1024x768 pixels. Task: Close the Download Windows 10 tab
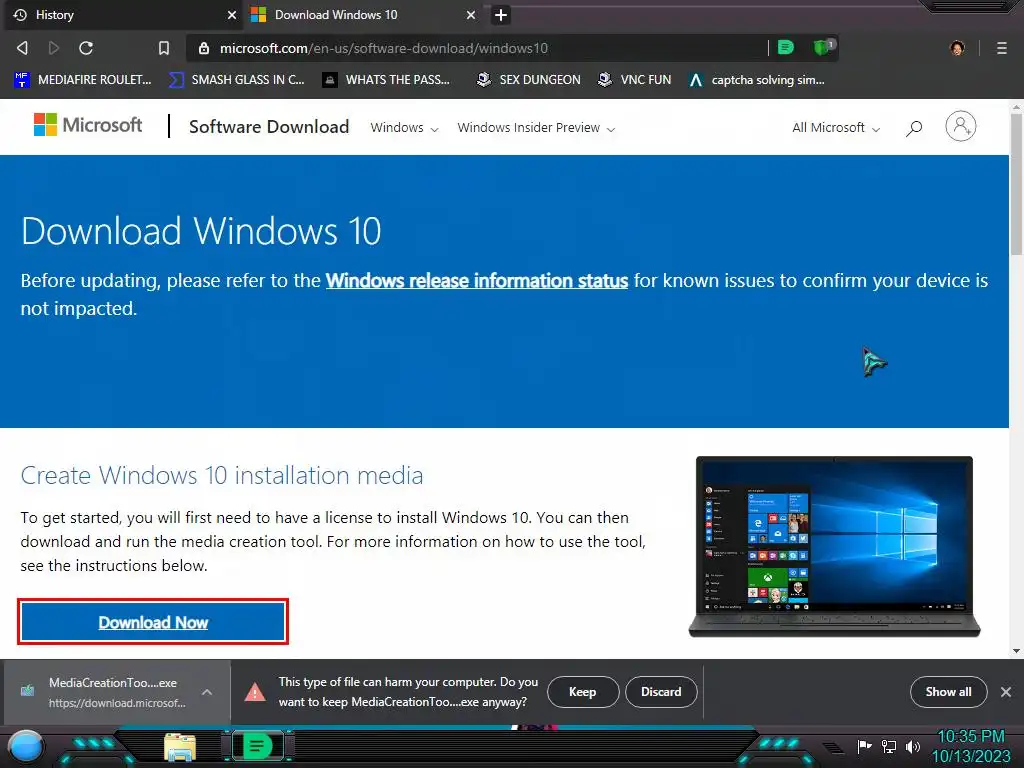point(471,15)
